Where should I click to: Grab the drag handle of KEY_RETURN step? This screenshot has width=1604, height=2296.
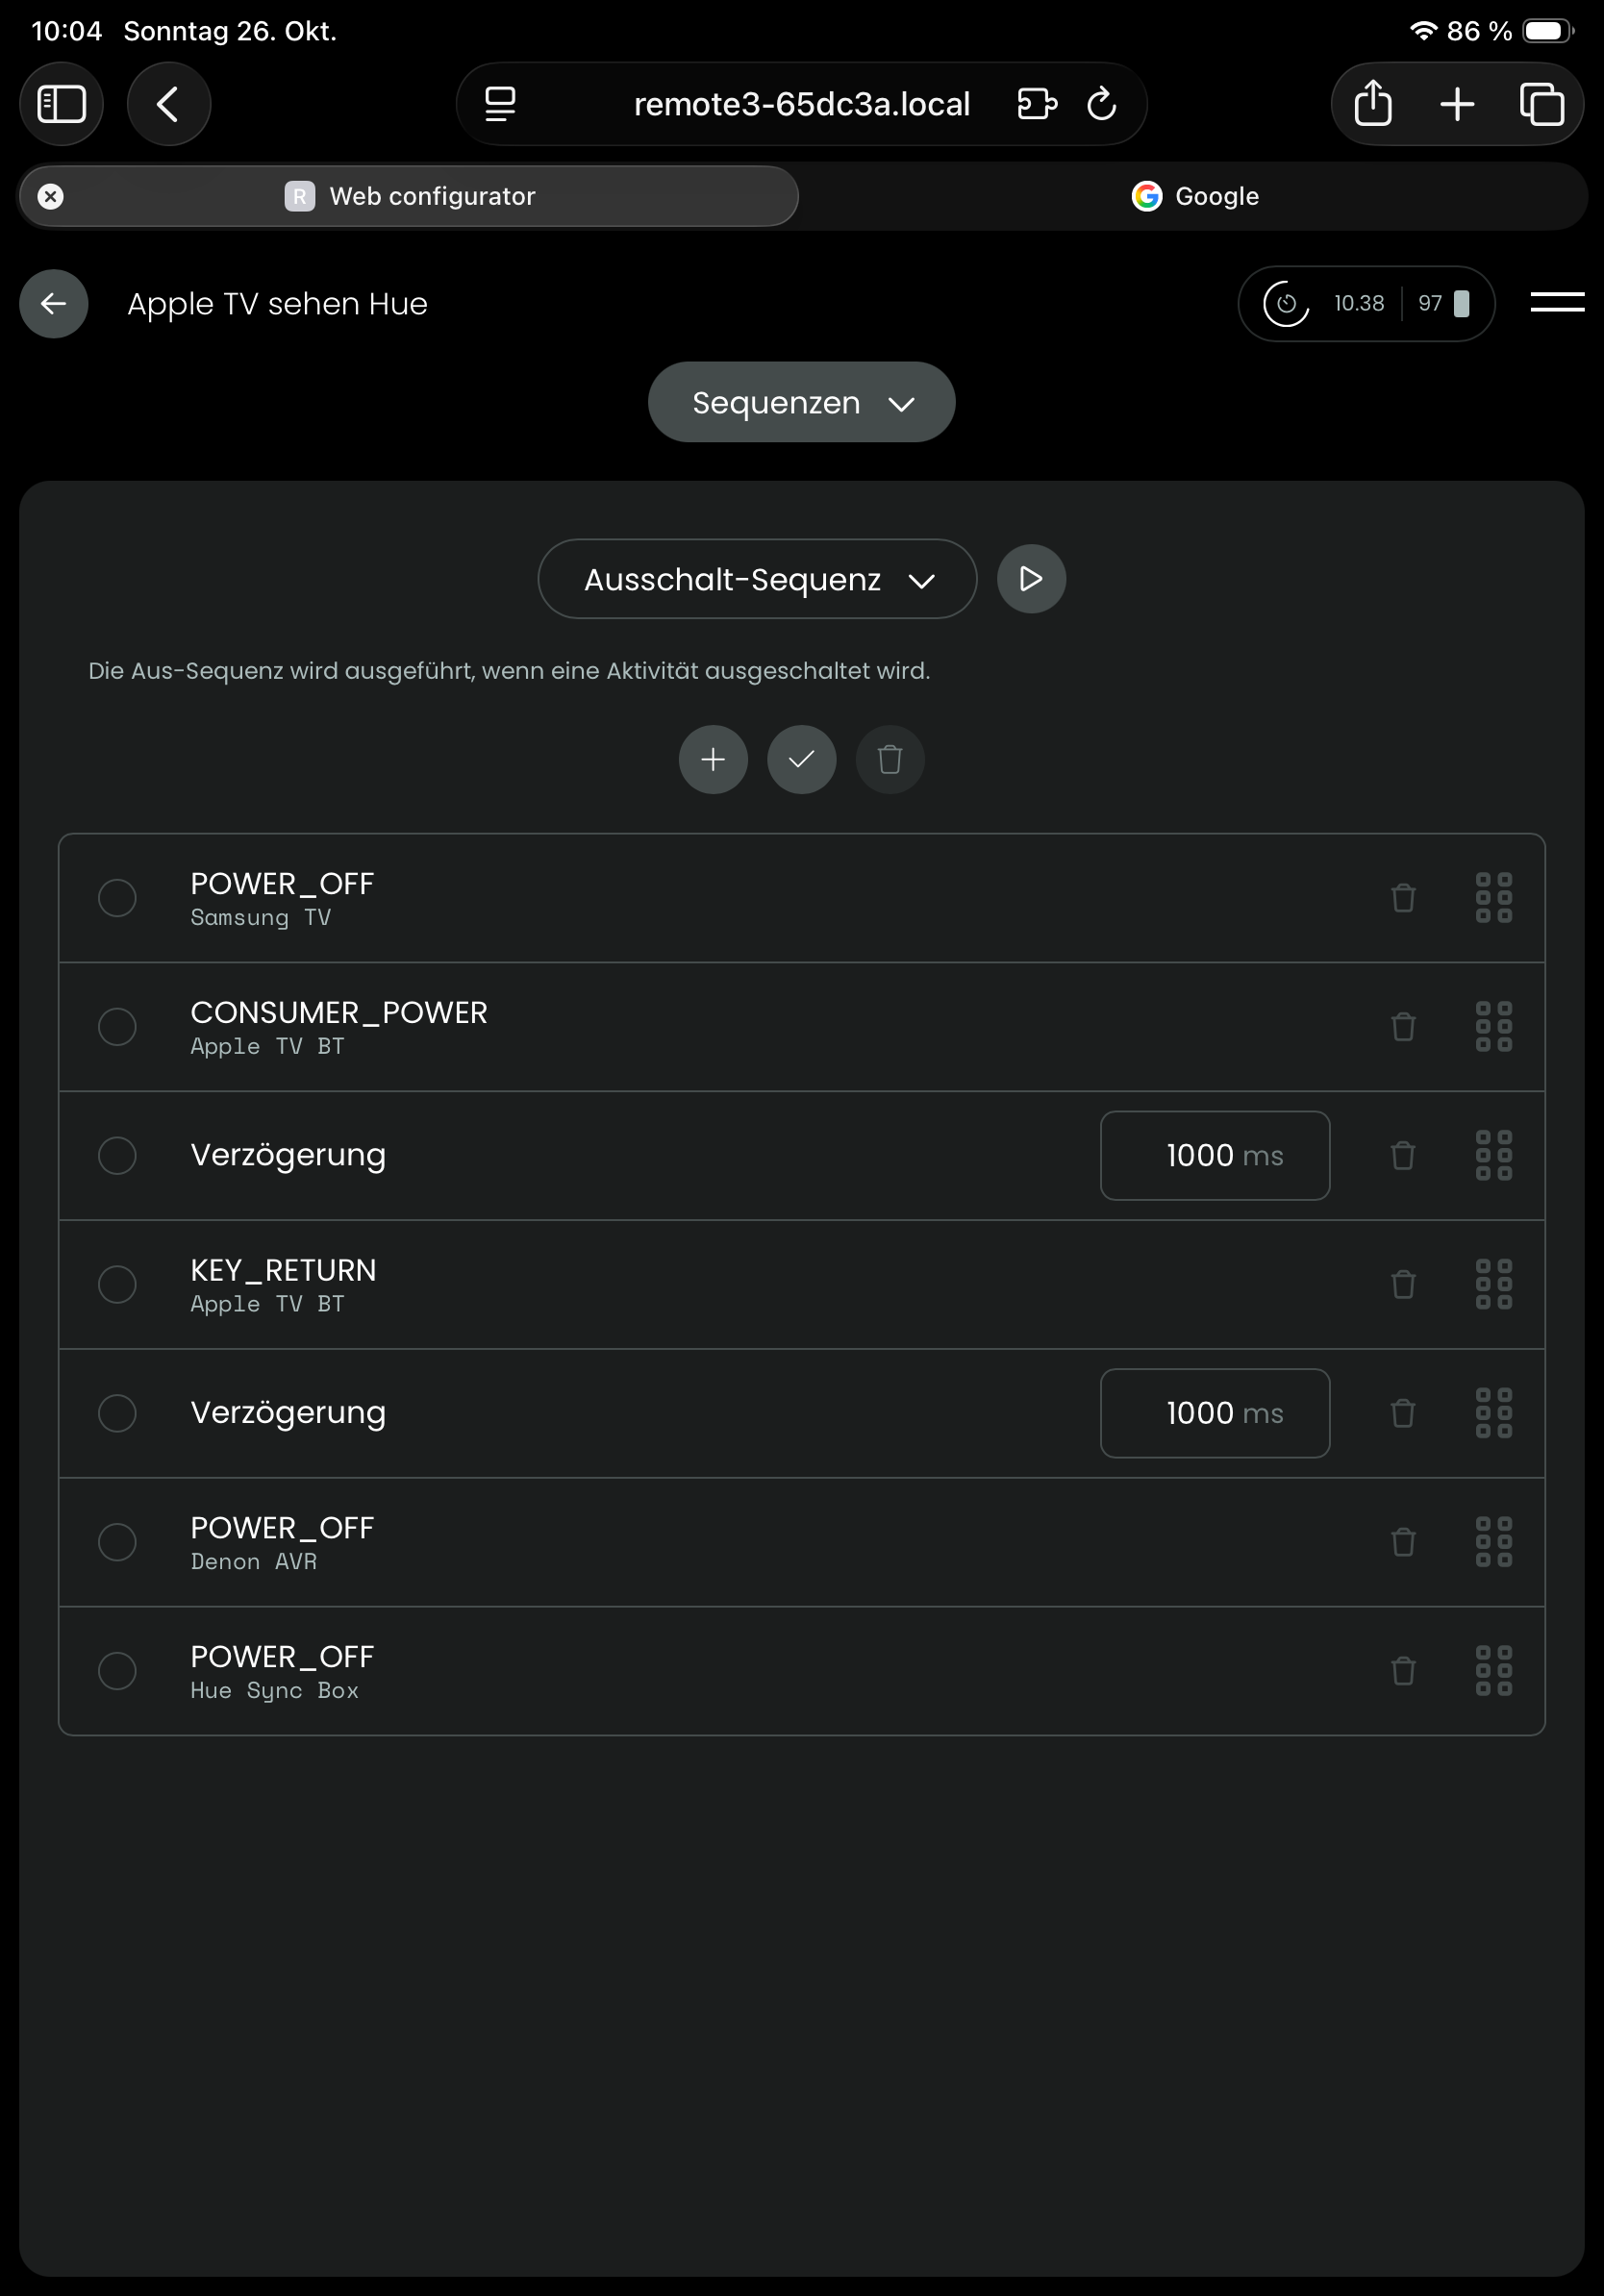pyautogui.click(x=1493, y=1284)
